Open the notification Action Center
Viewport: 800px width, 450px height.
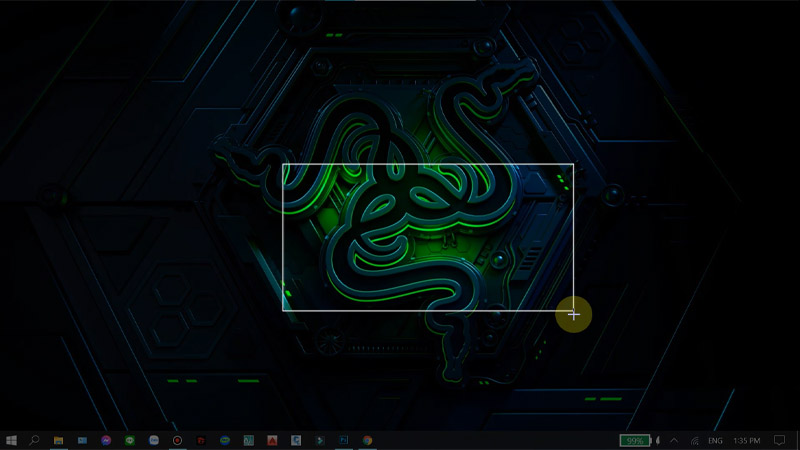click(780, 440)
